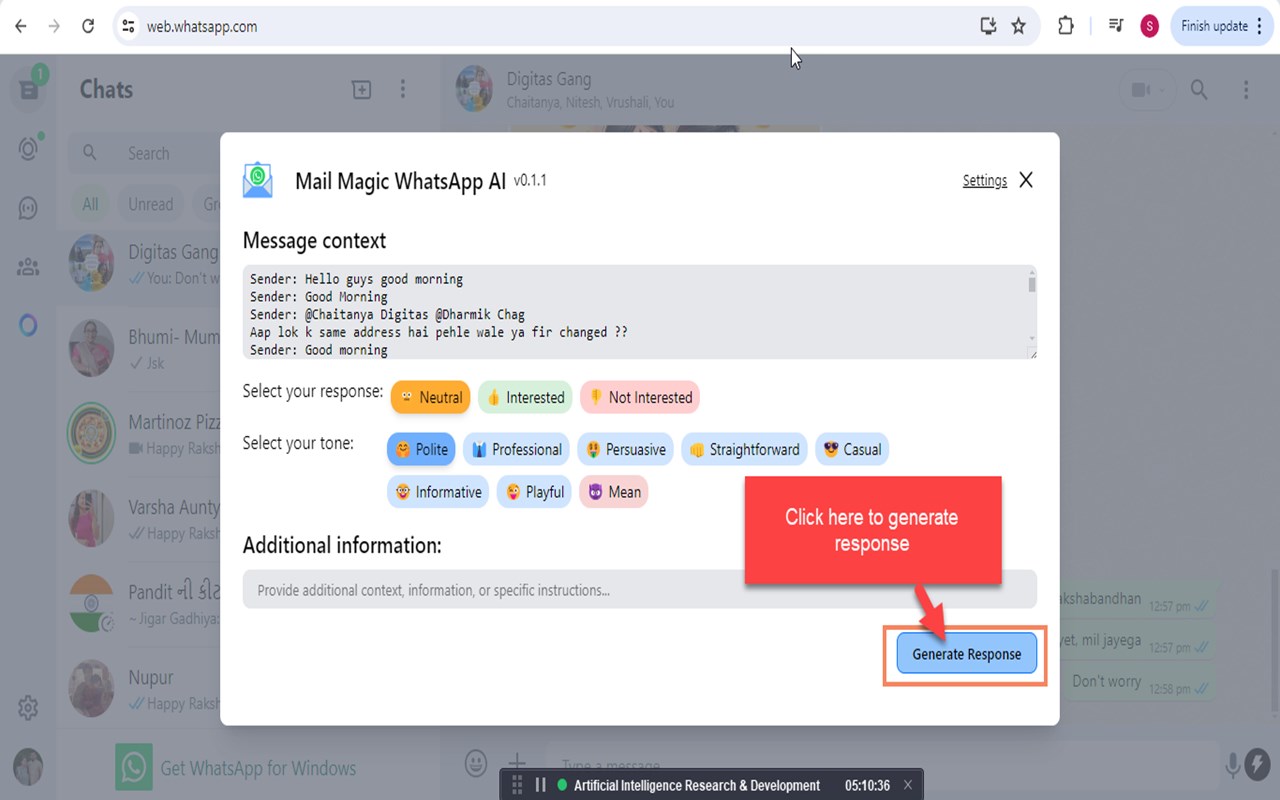1280x800 pixels.
Task: Select the Unread chats filter
Action: 151,204
